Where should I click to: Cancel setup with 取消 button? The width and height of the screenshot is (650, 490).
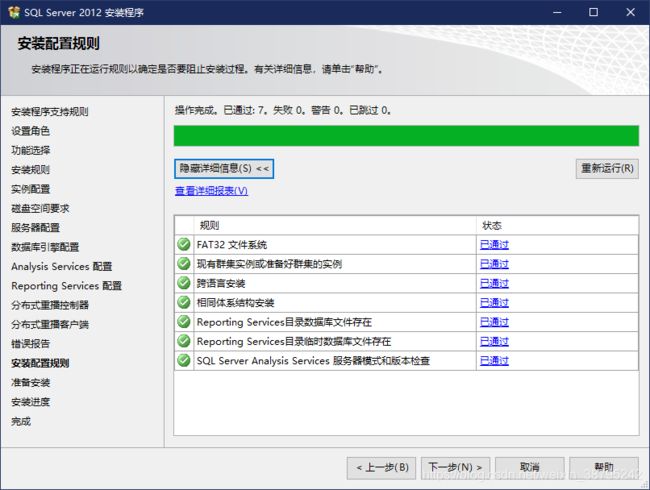point(529,468)
